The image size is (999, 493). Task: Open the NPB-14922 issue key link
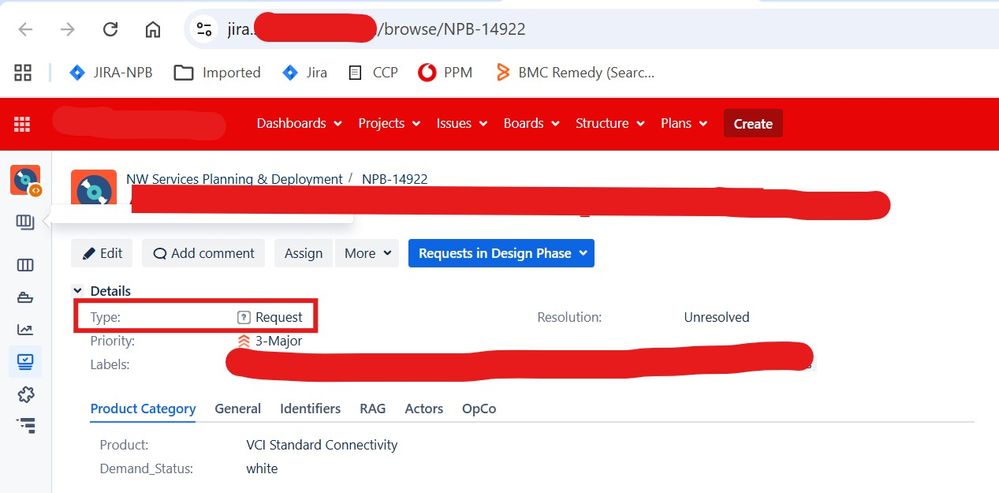click(x=394, y=179)
